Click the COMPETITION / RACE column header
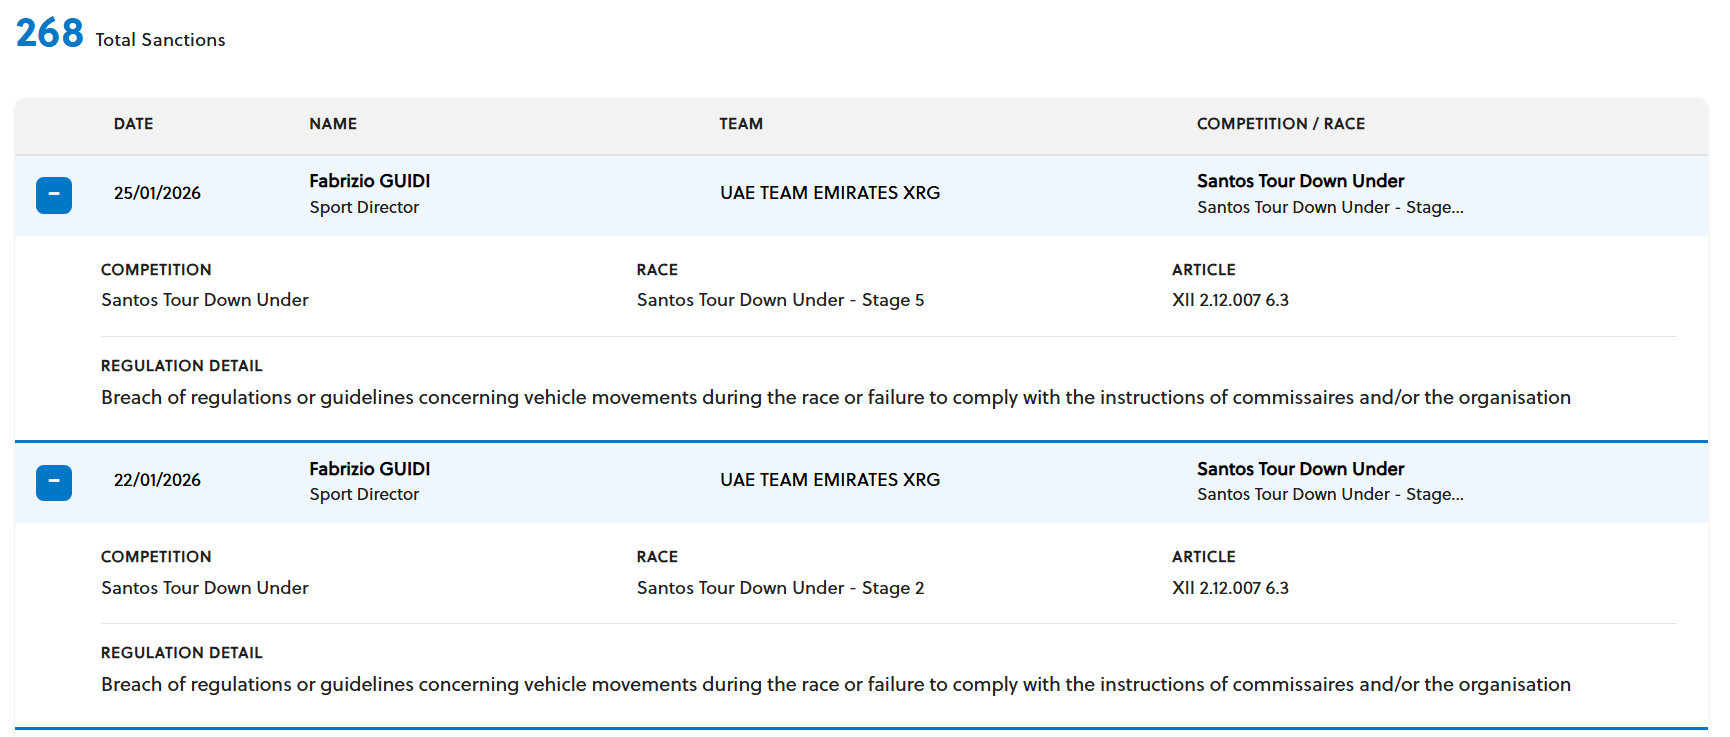Screen dimensions: 1730x737 1280,124
